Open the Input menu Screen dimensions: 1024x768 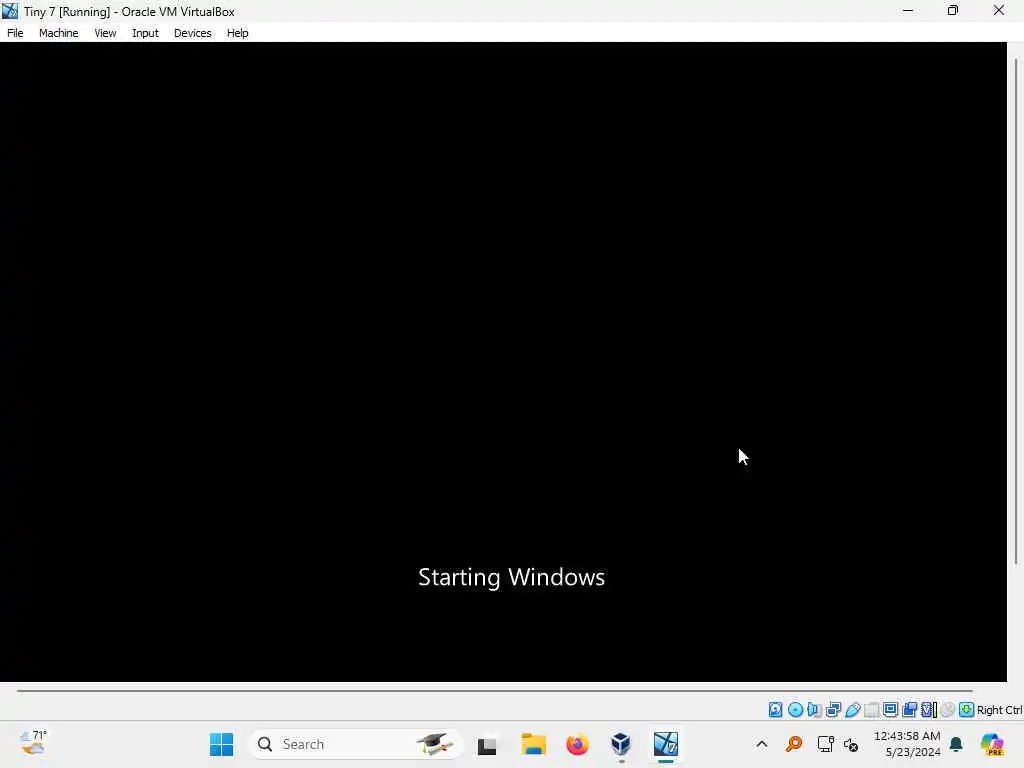point(145,33)
